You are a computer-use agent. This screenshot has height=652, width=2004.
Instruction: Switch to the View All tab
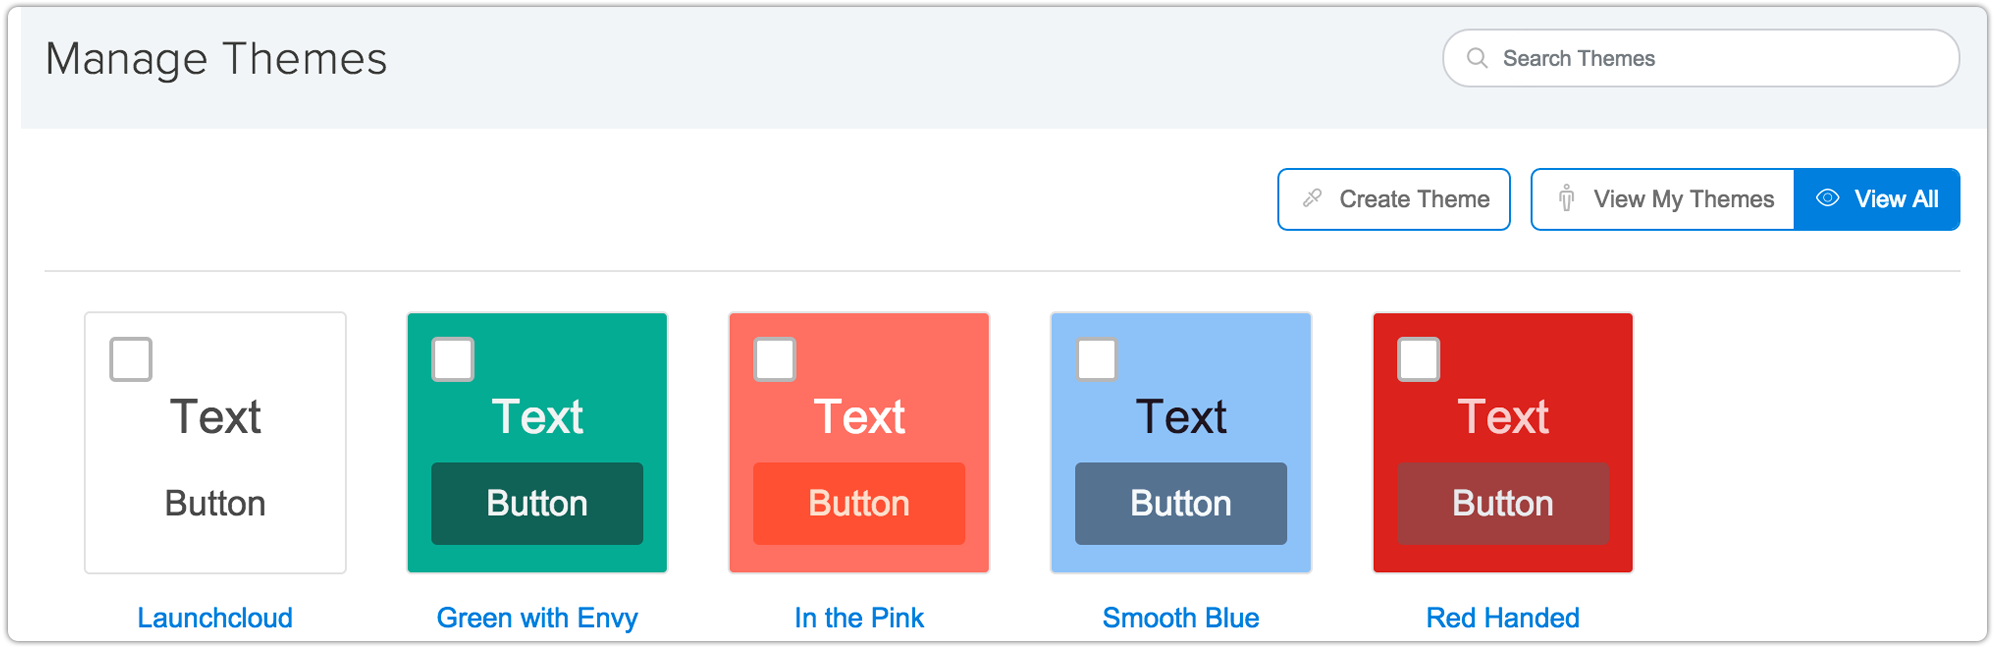1877,199
